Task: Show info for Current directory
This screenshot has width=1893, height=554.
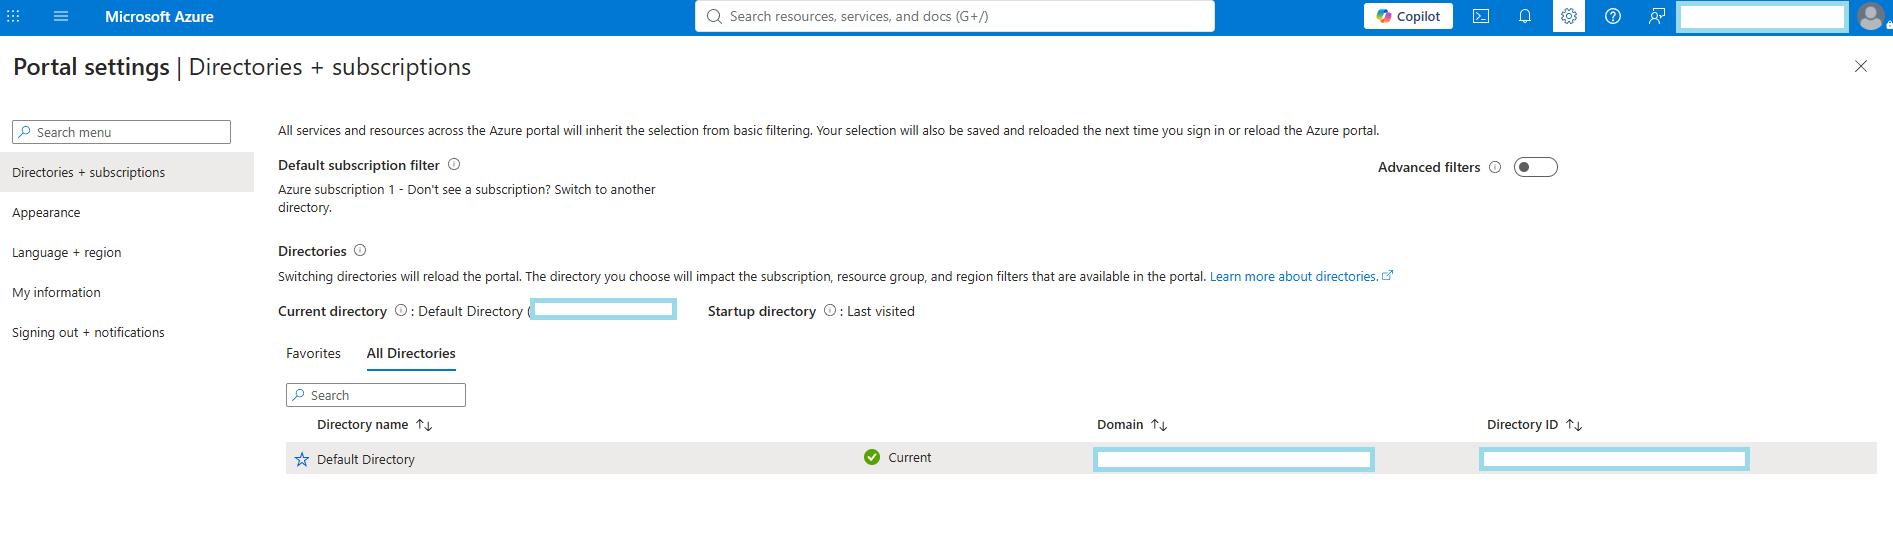Action: pos(401,310)
